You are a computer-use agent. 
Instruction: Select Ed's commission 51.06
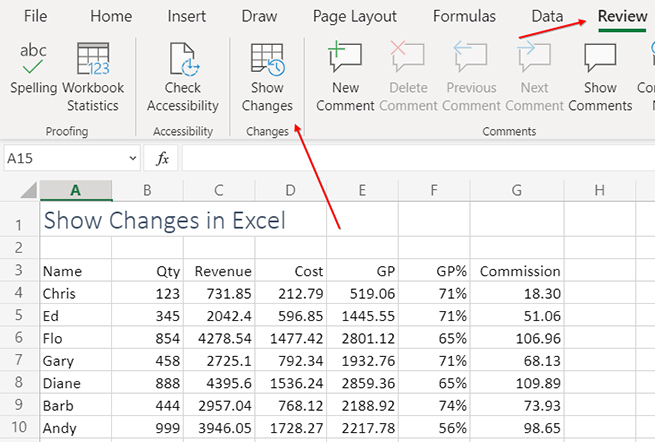click(517, 315)
